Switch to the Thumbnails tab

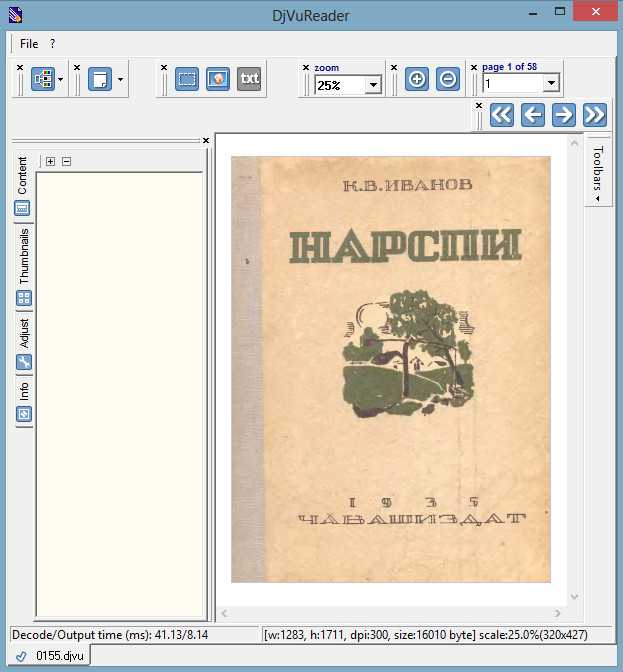coord(24,266)
